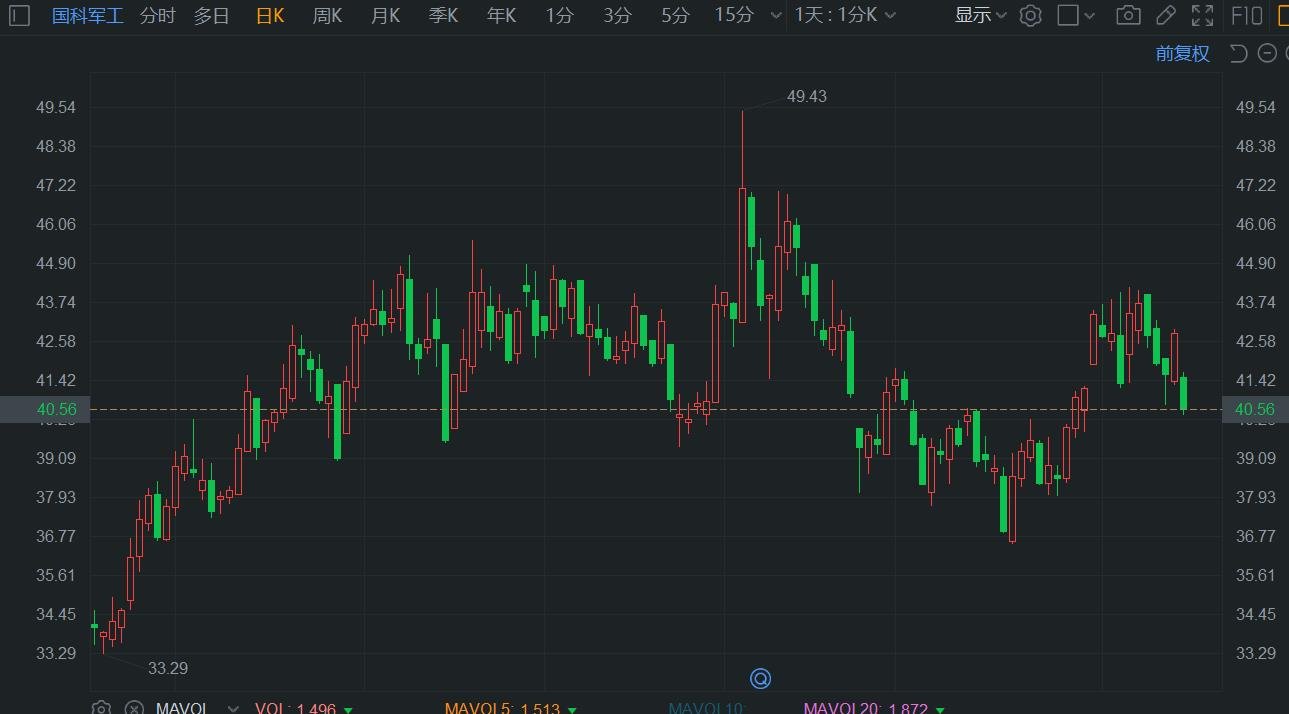Switch to 分时 intraday tab

click(157, 15)
